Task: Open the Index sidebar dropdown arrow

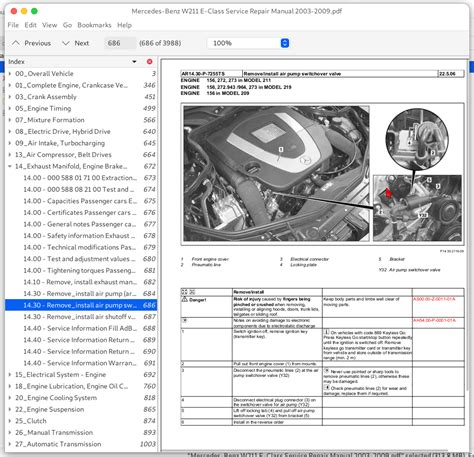Action: coord(134,62)
